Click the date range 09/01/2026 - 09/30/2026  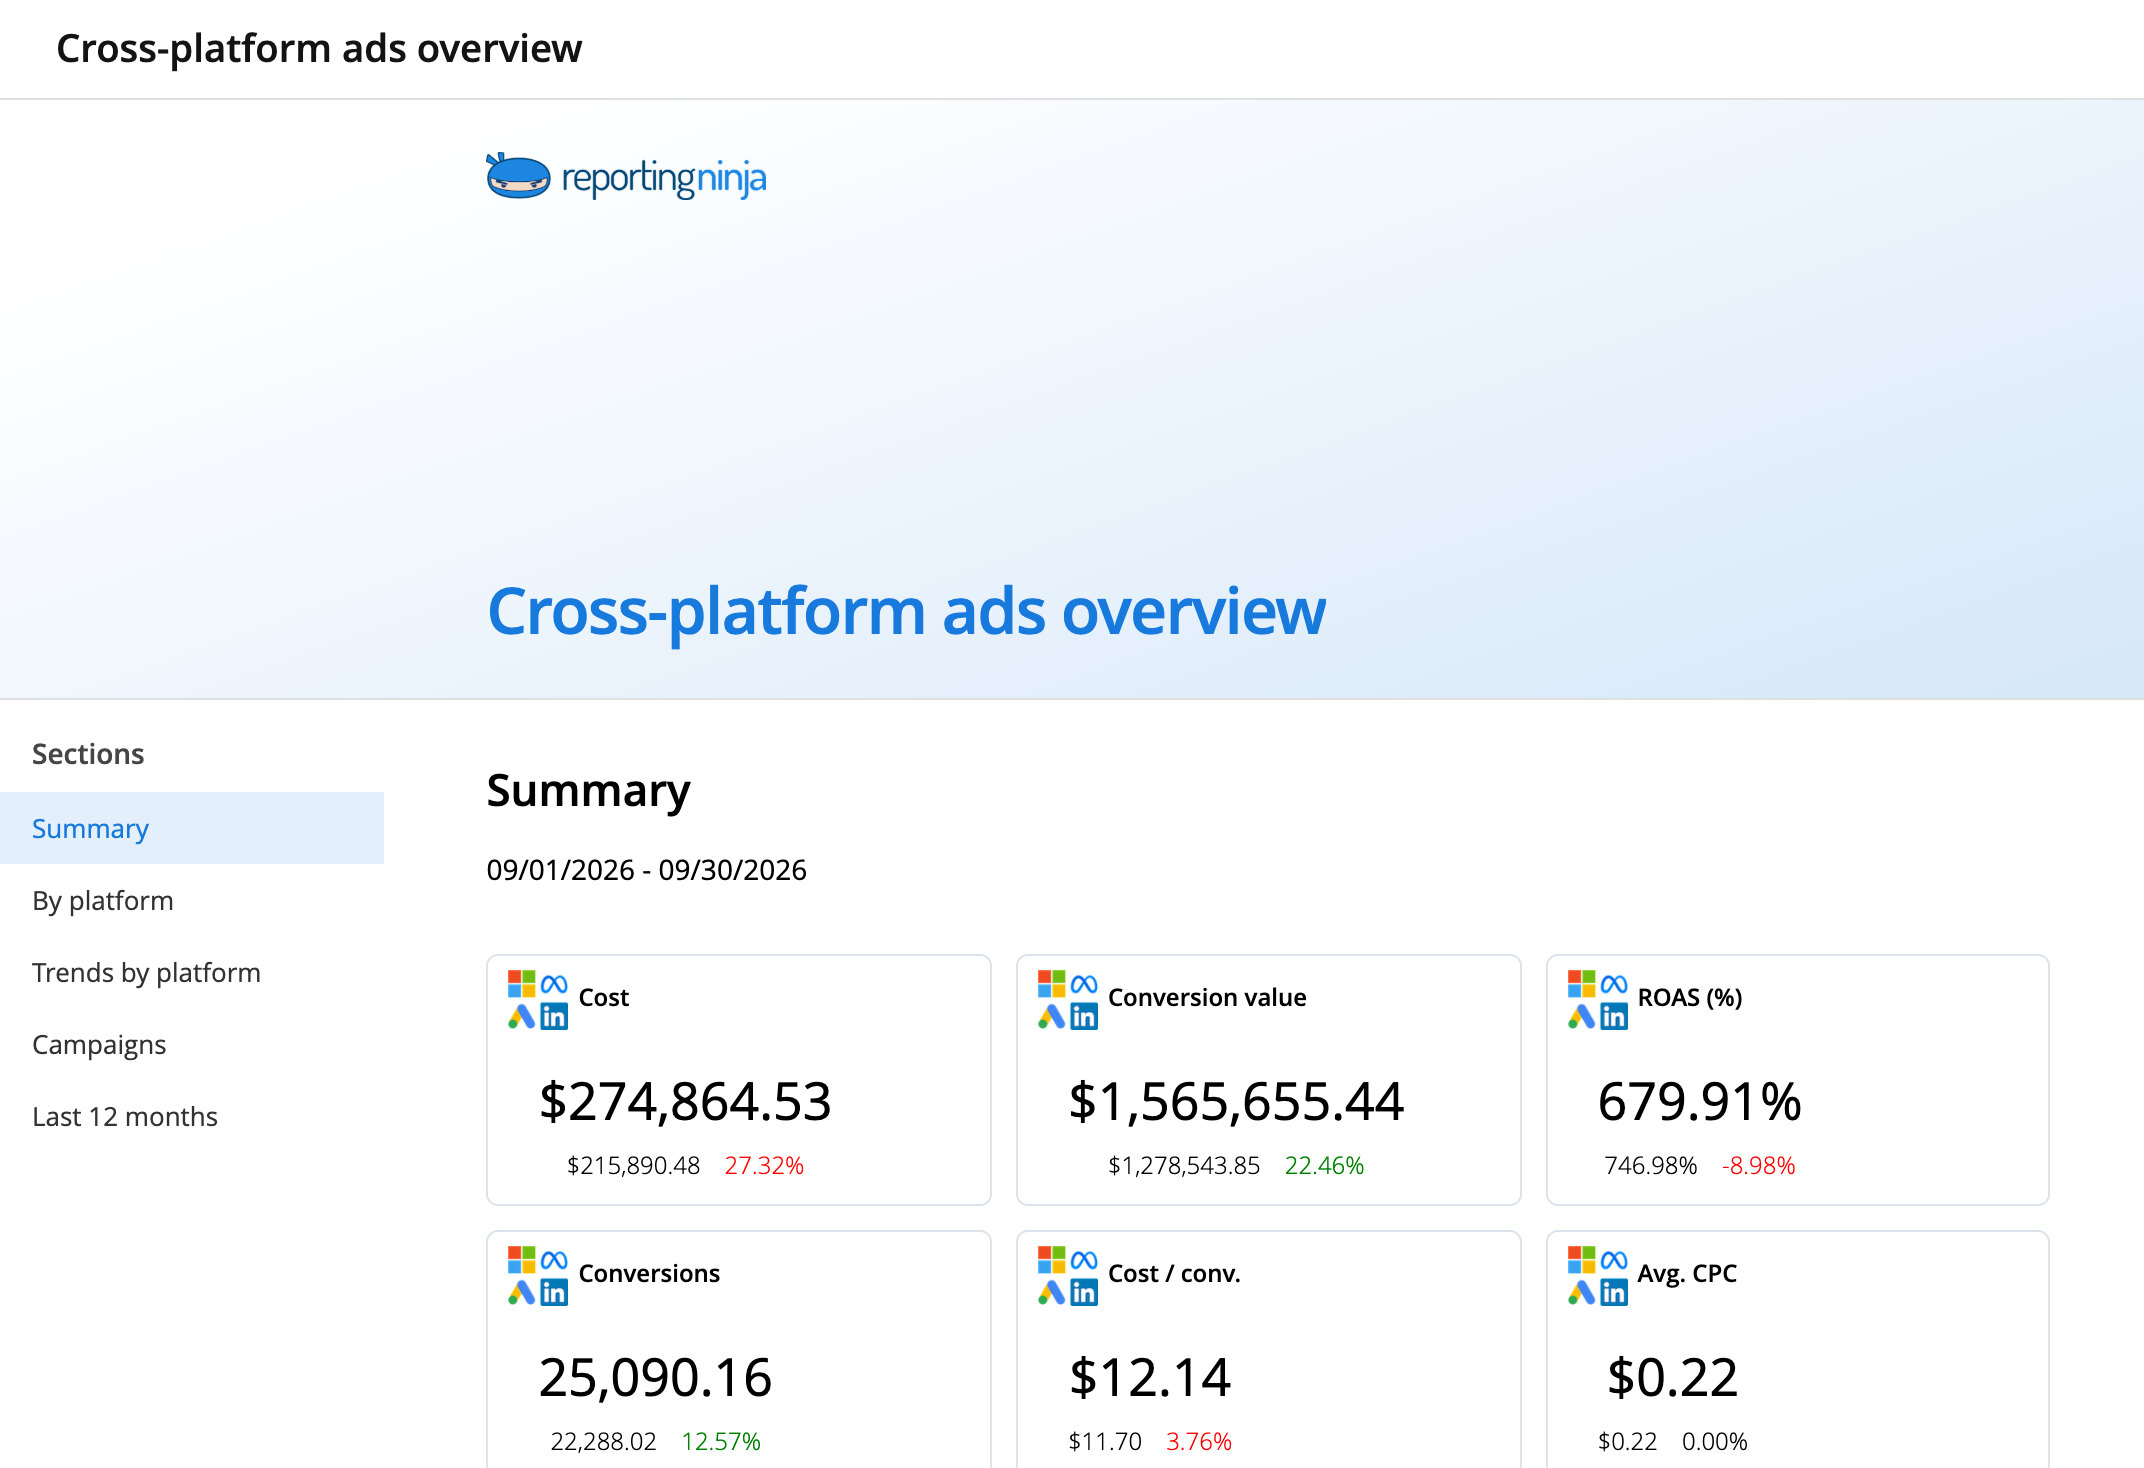tap(646, 870)
